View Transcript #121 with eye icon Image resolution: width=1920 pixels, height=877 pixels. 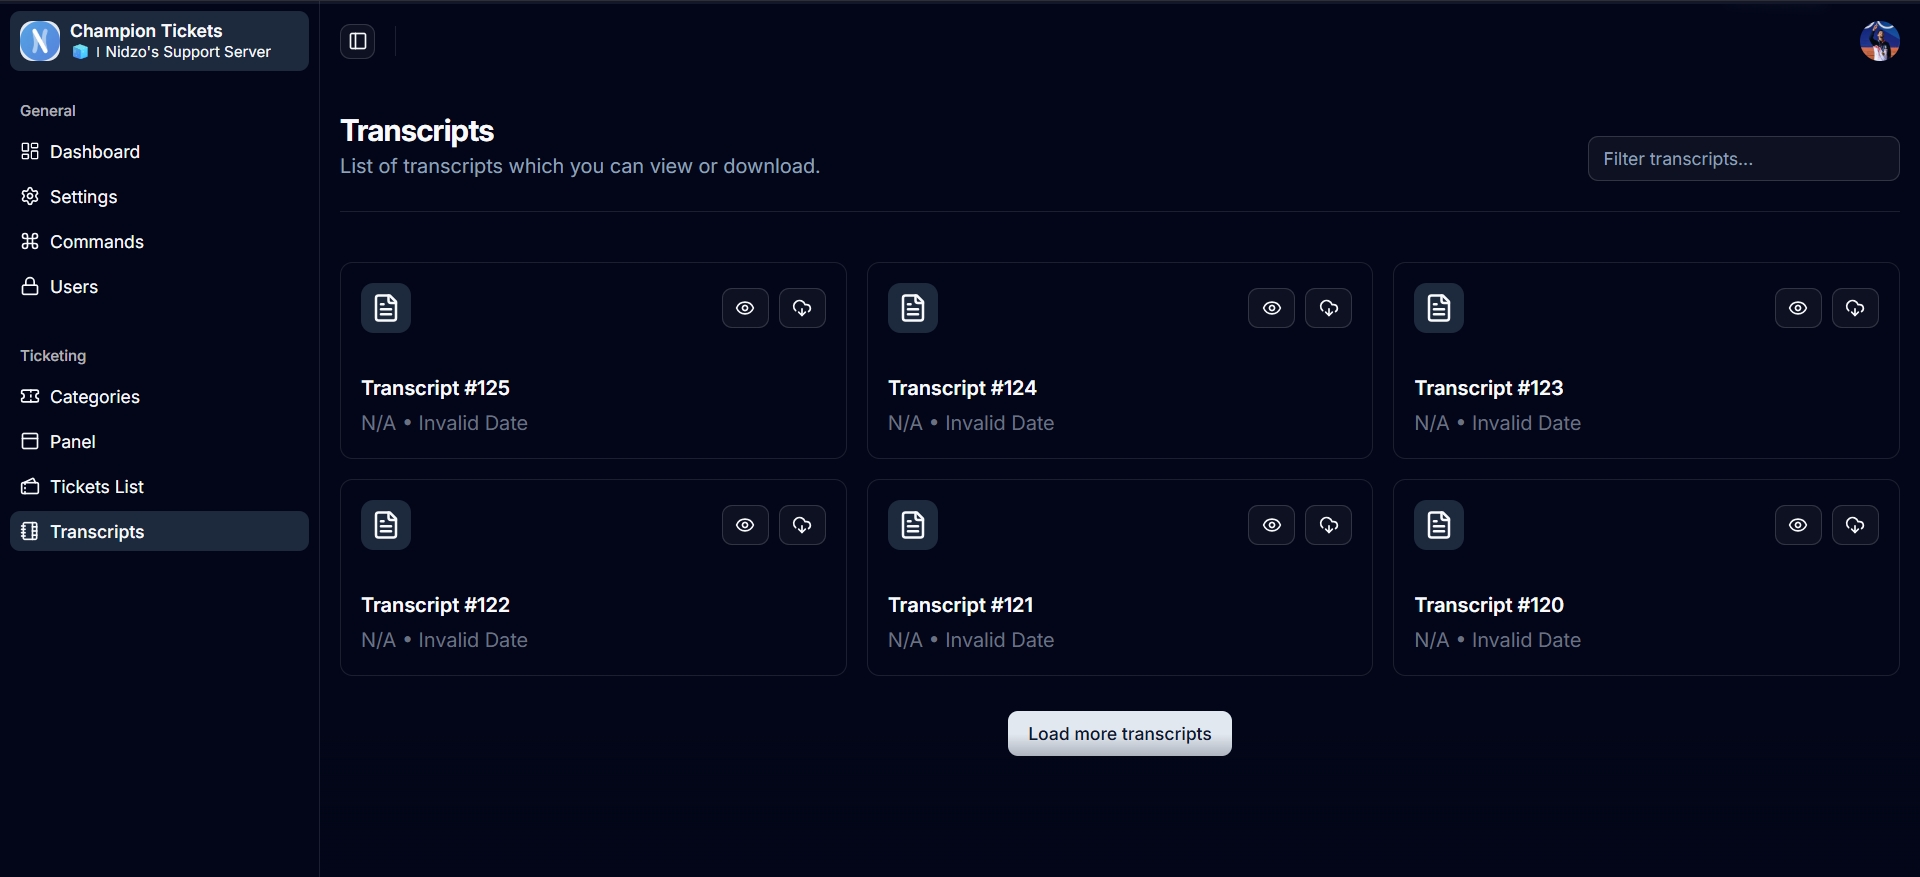(1271, 525)
